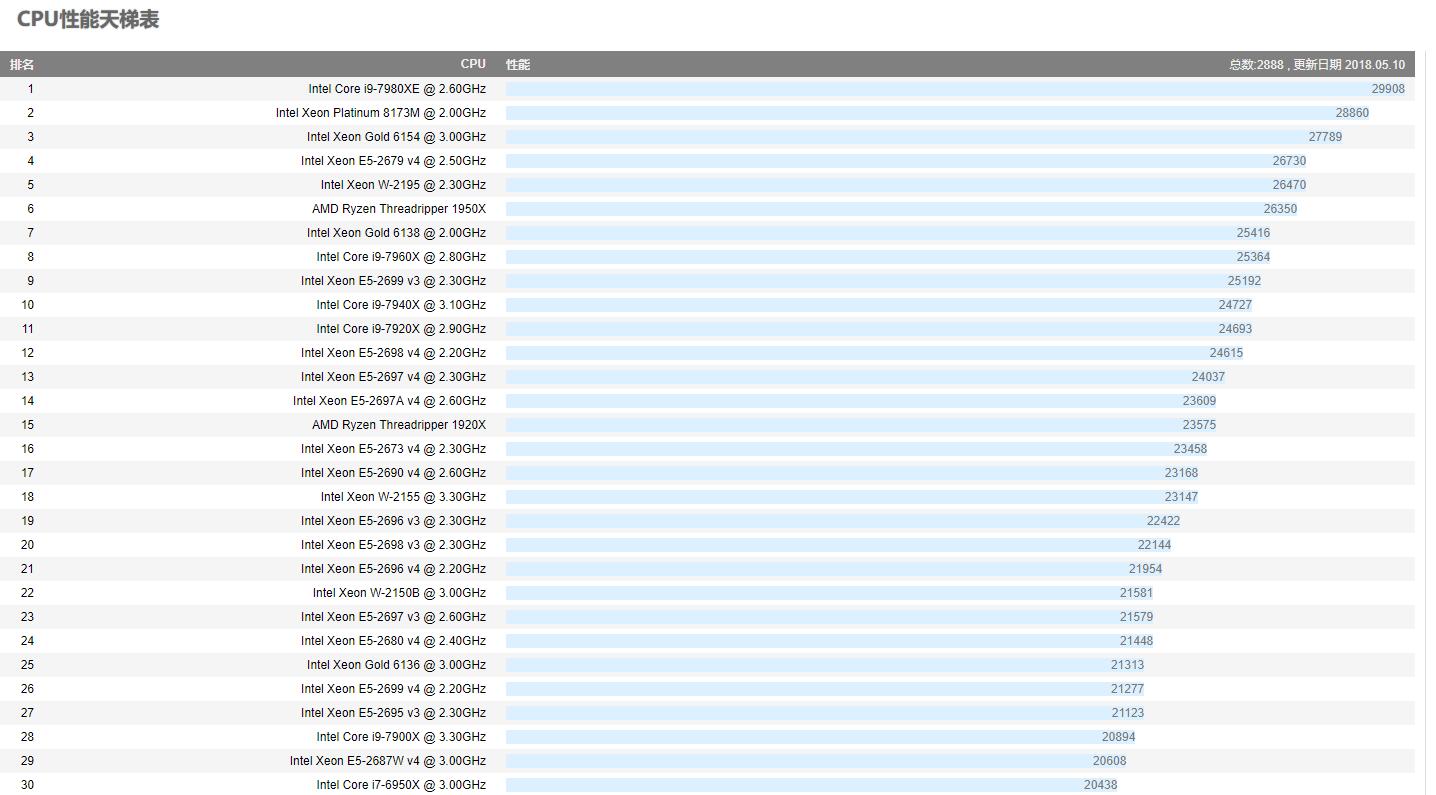Click the score value 21954

1145,569
